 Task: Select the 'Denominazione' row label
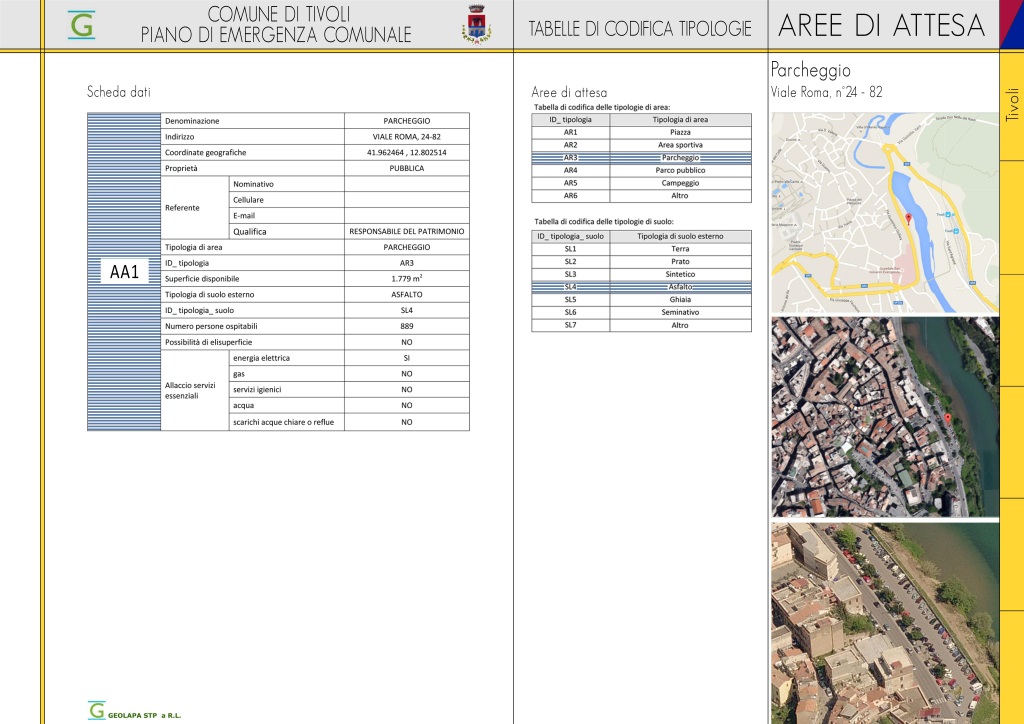coord(192,121)
